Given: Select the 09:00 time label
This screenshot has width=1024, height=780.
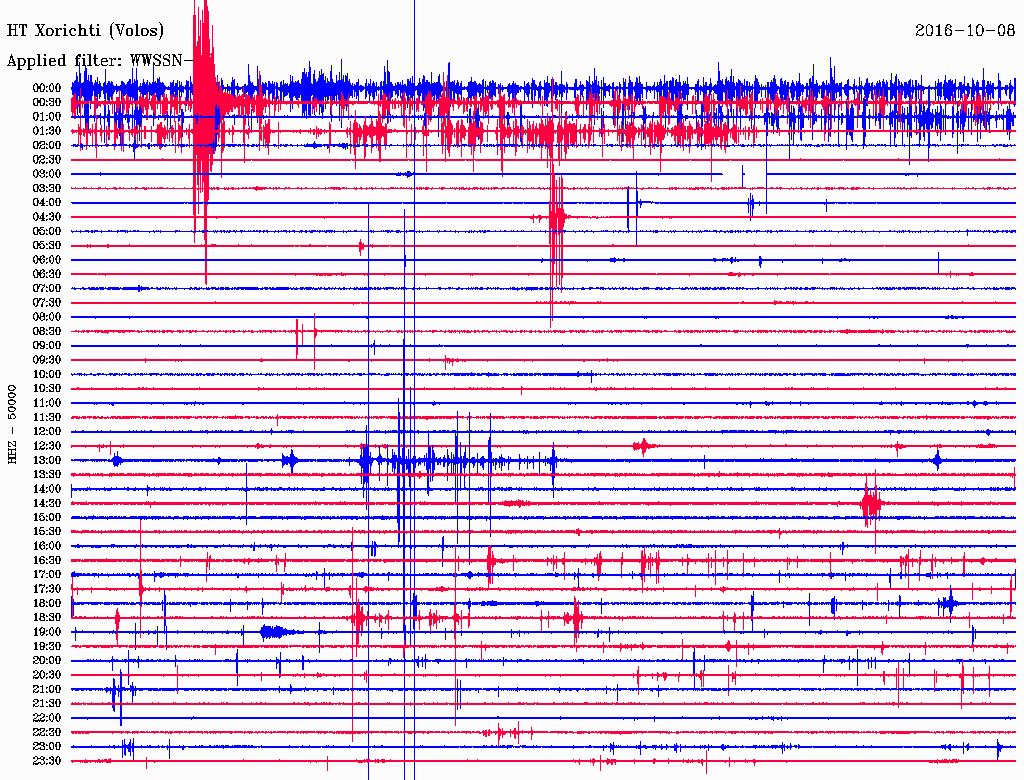Looking at the screenshot, I should click(47, 346).
